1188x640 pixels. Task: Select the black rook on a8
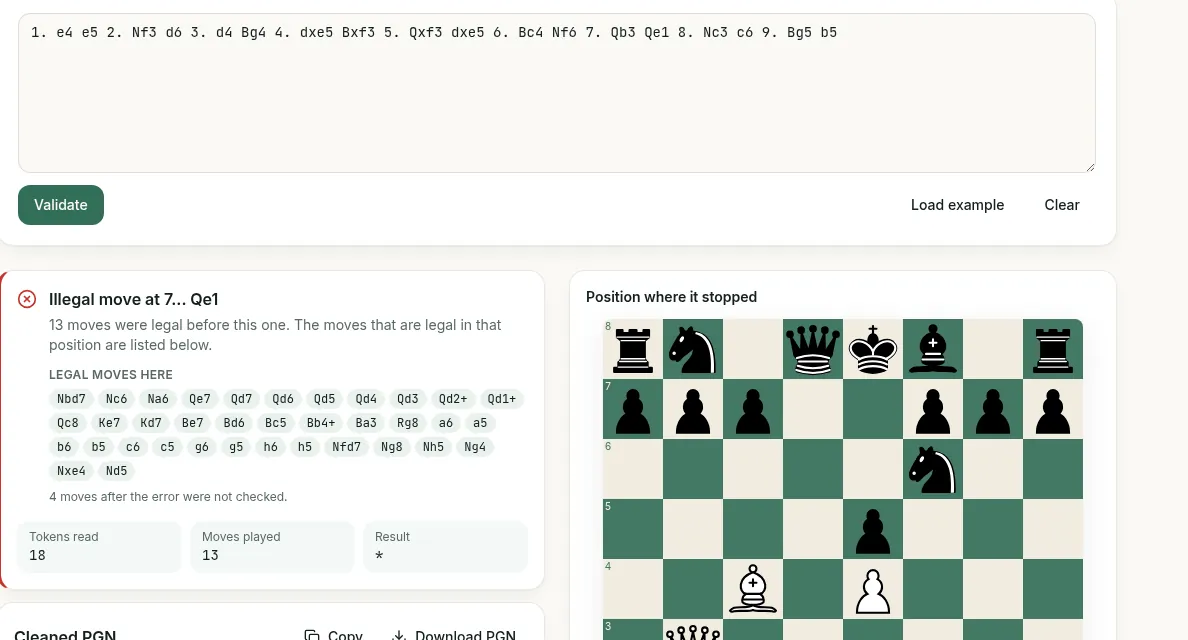pos(633,349)
